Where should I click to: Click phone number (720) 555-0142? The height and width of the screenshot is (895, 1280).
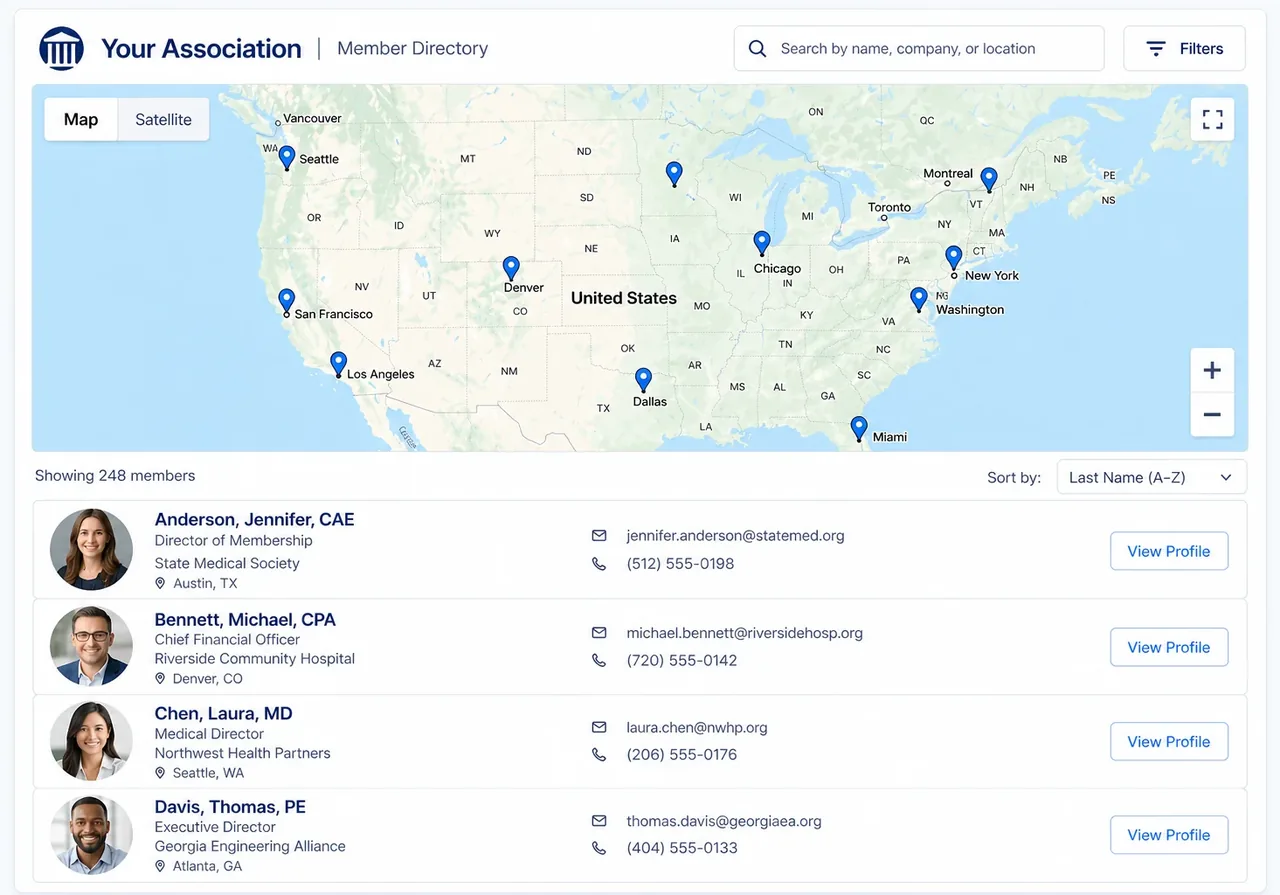682,660
